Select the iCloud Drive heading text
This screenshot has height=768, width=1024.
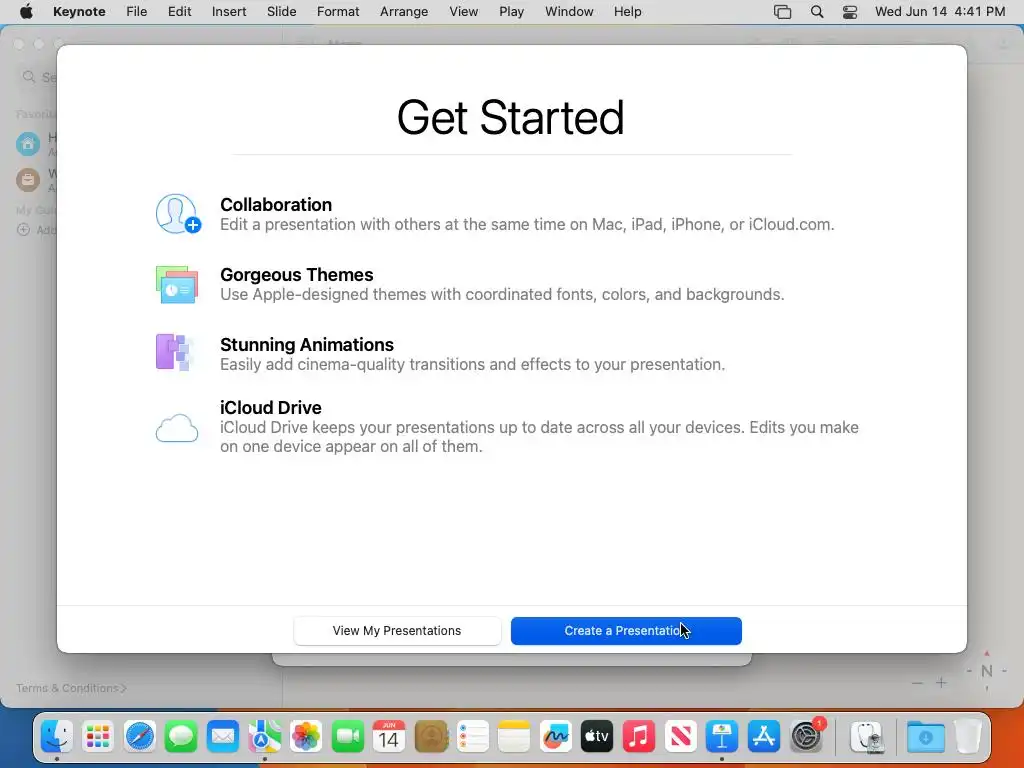tap(270, 408)
